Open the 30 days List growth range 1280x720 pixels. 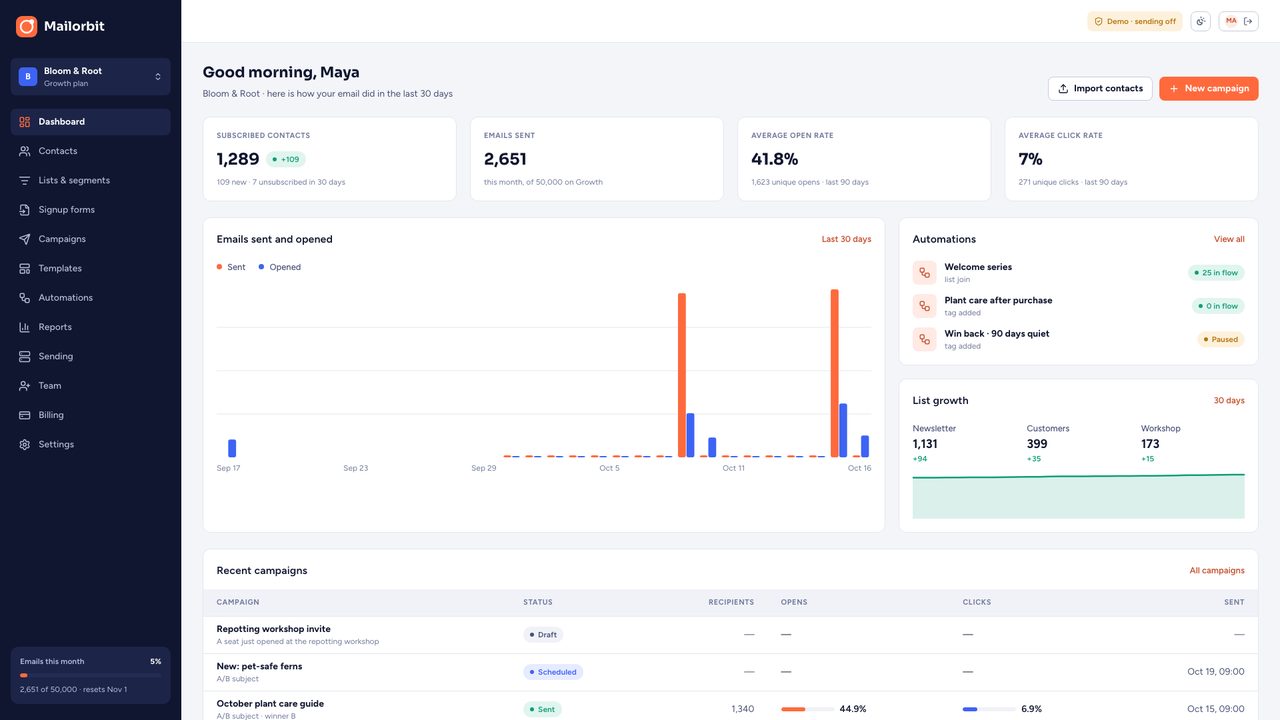(1229, 400)
